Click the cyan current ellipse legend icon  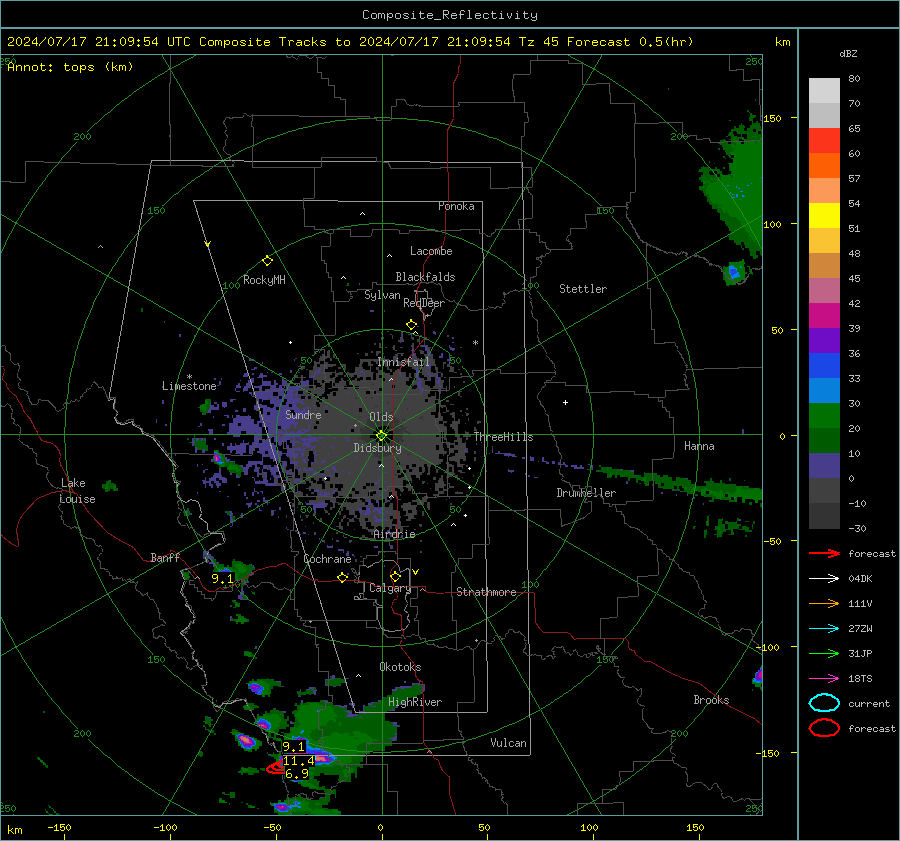coord(824,703)
